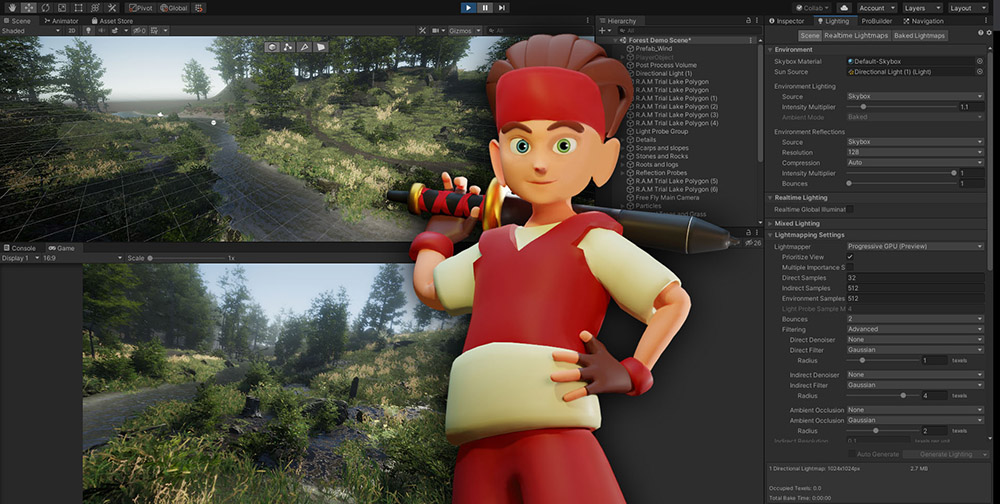Step forward one frame
Screen dimensions: 1000x504
pos(502,8)
